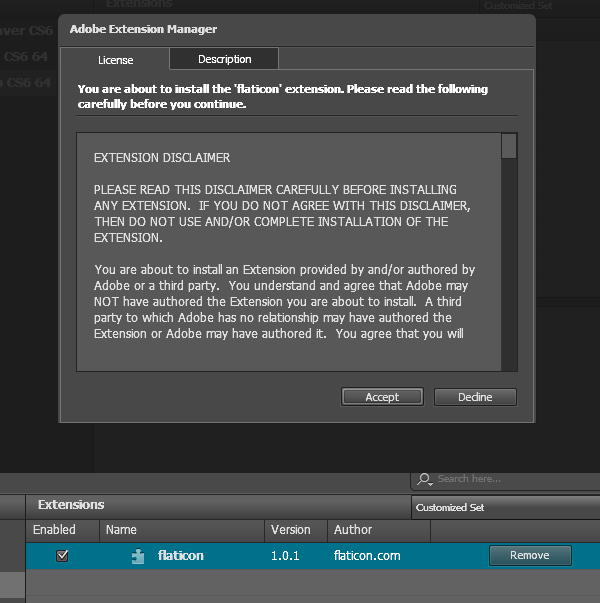Select the flaticon name in the list
The image size is (600, 603).
pos(180,556)
